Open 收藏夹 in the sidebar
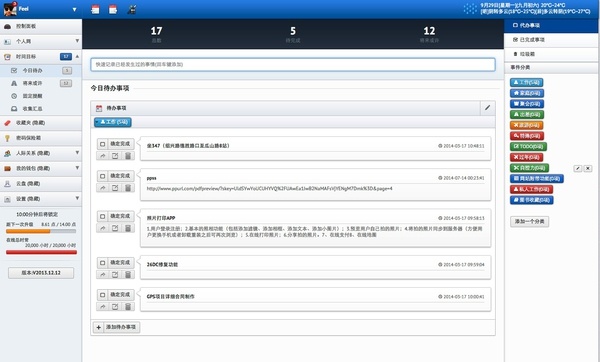 [x=41, y=123]
